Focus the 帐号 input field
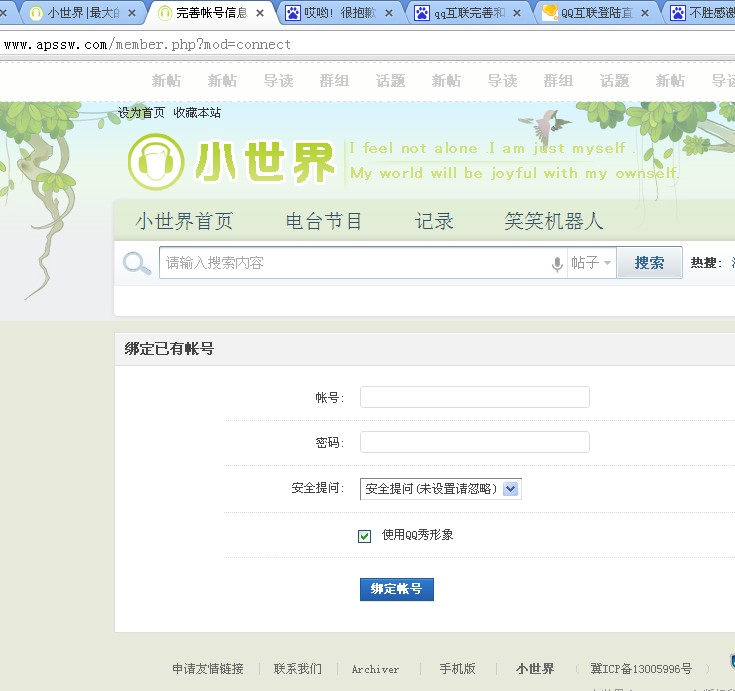Viewport: 735px width, 691px height. (474, 397)
